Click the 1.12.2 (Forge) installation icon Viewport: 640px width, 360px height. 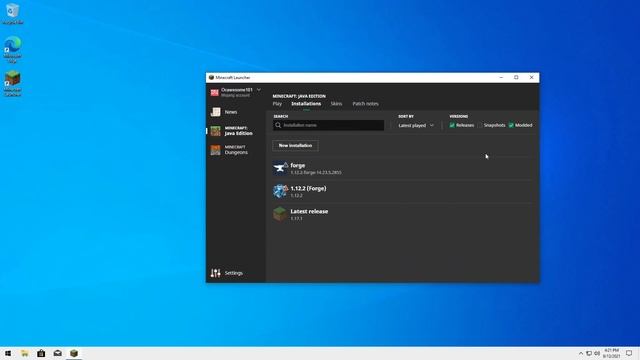point(280,191)
